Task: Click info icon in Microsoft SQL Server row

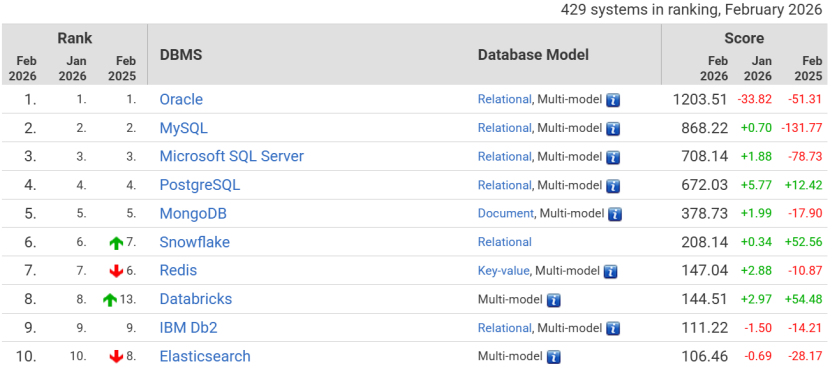Action: pyautogui.click(x=613, y=157)
